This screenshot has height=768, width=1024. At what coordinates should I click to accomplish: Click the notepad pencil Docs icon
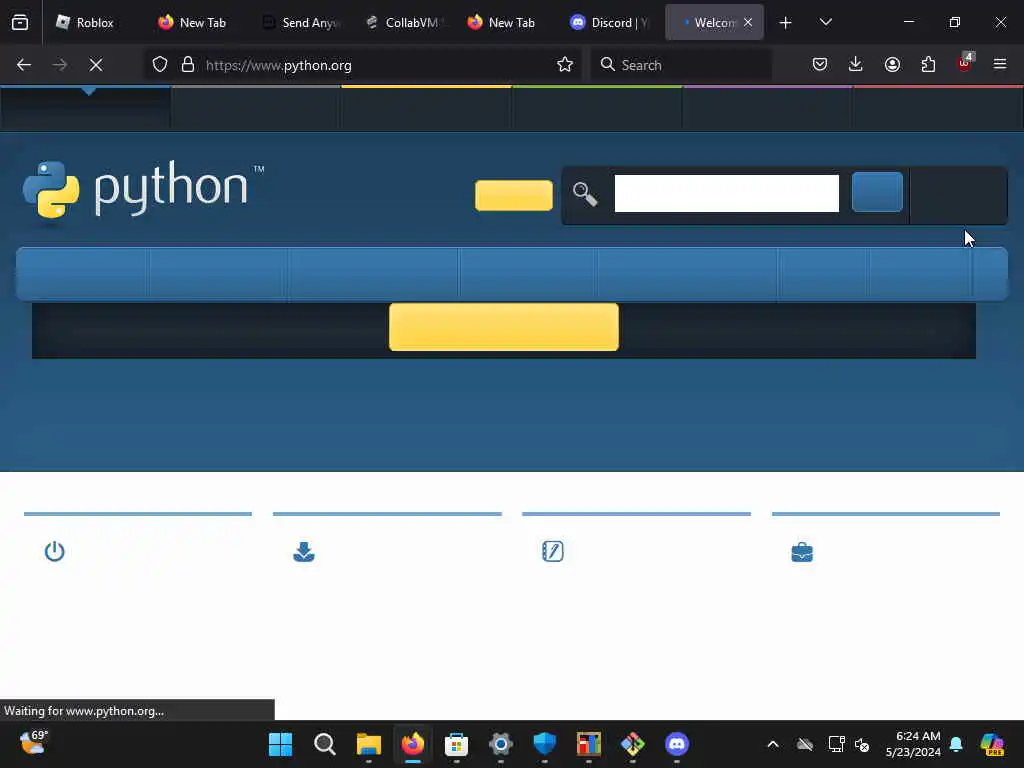(552, 551)
